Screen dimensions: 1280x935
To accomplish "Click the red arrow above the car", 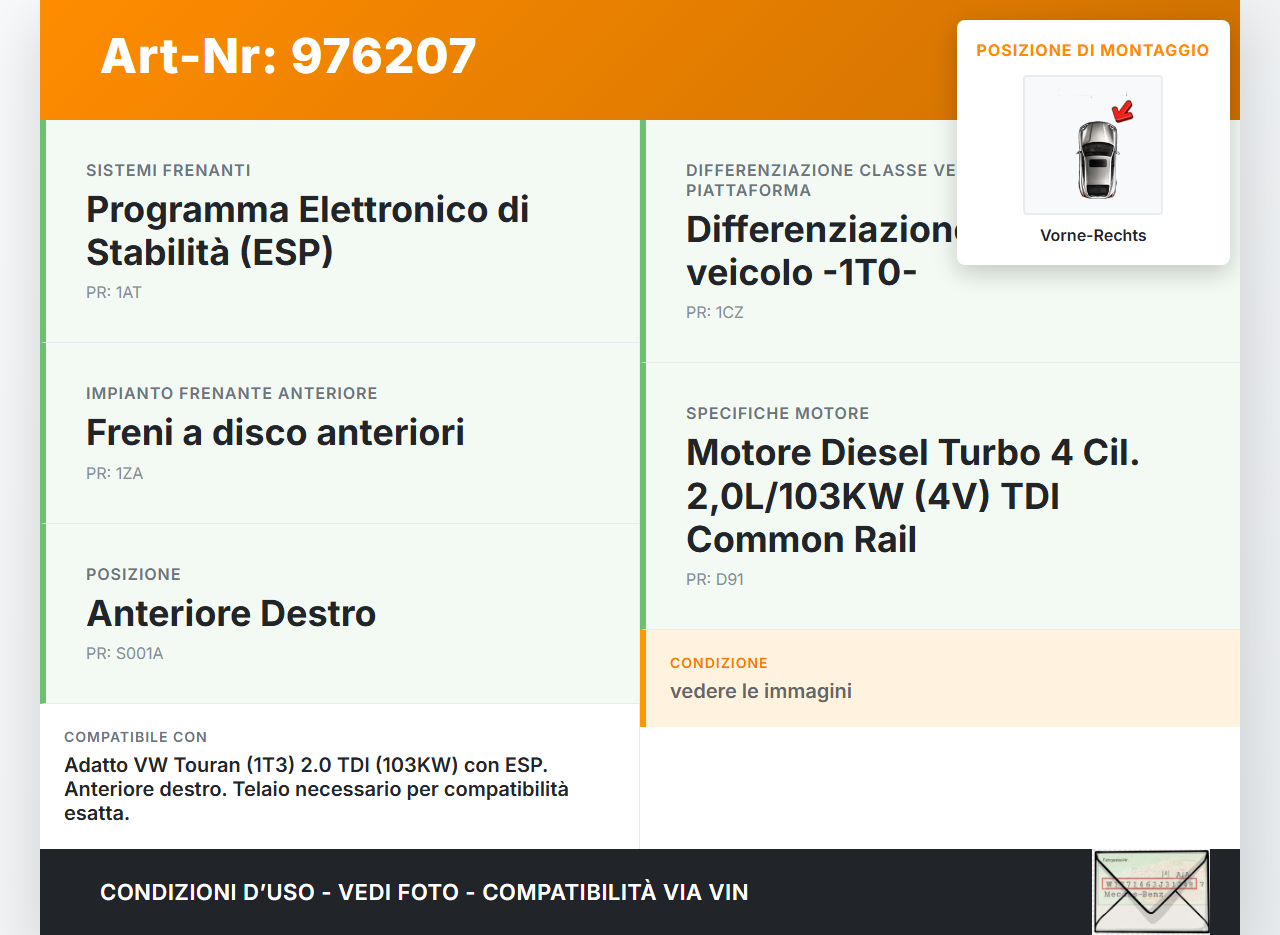I will pos(1123,110).
